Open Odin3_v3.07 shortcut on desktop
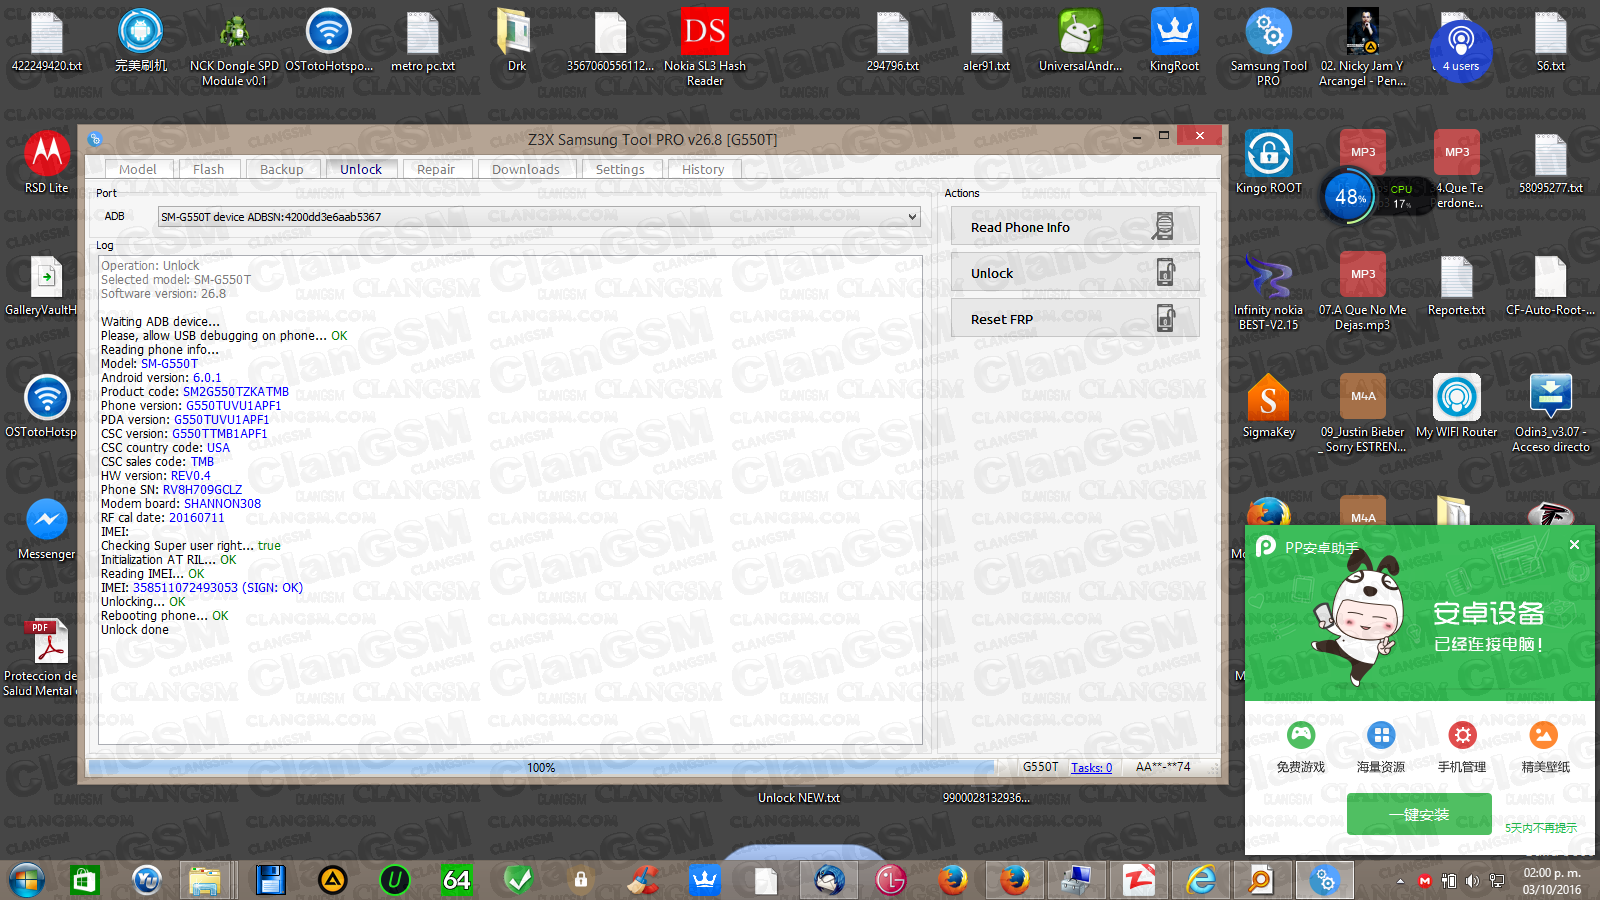The height and width of the screenshot is (900, 1600). pyautogui.click(x=1550, y=413)
